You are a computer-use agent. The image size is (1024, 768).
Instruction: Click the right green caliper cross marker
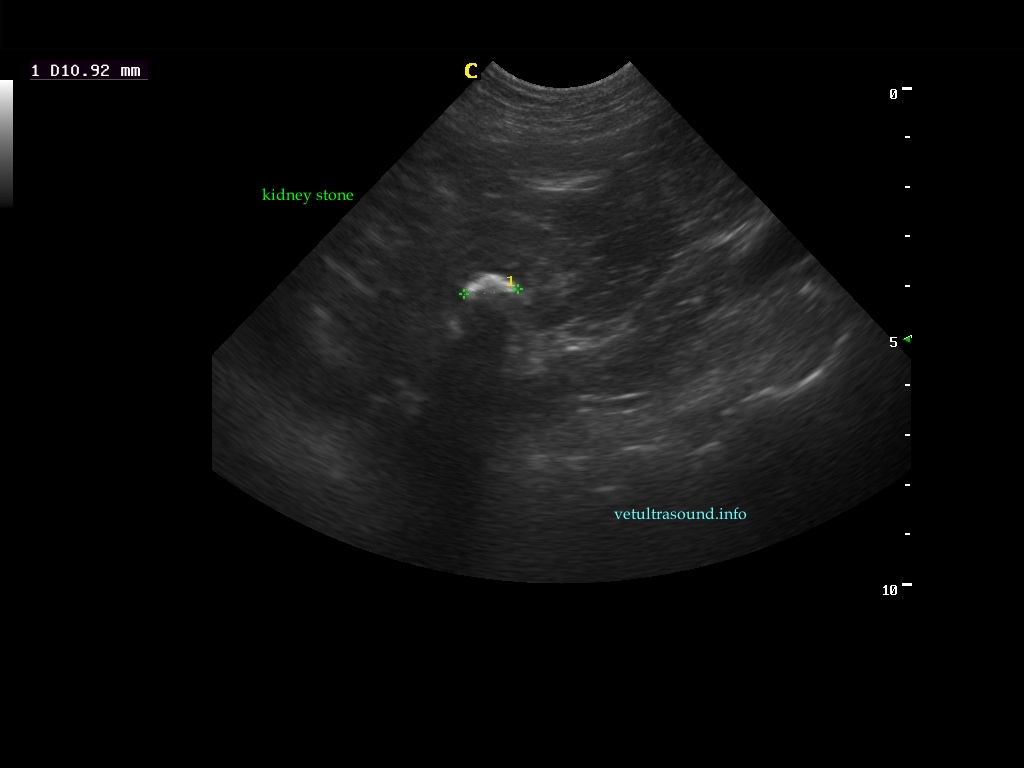pyautogui.click(x=518, y=290)
